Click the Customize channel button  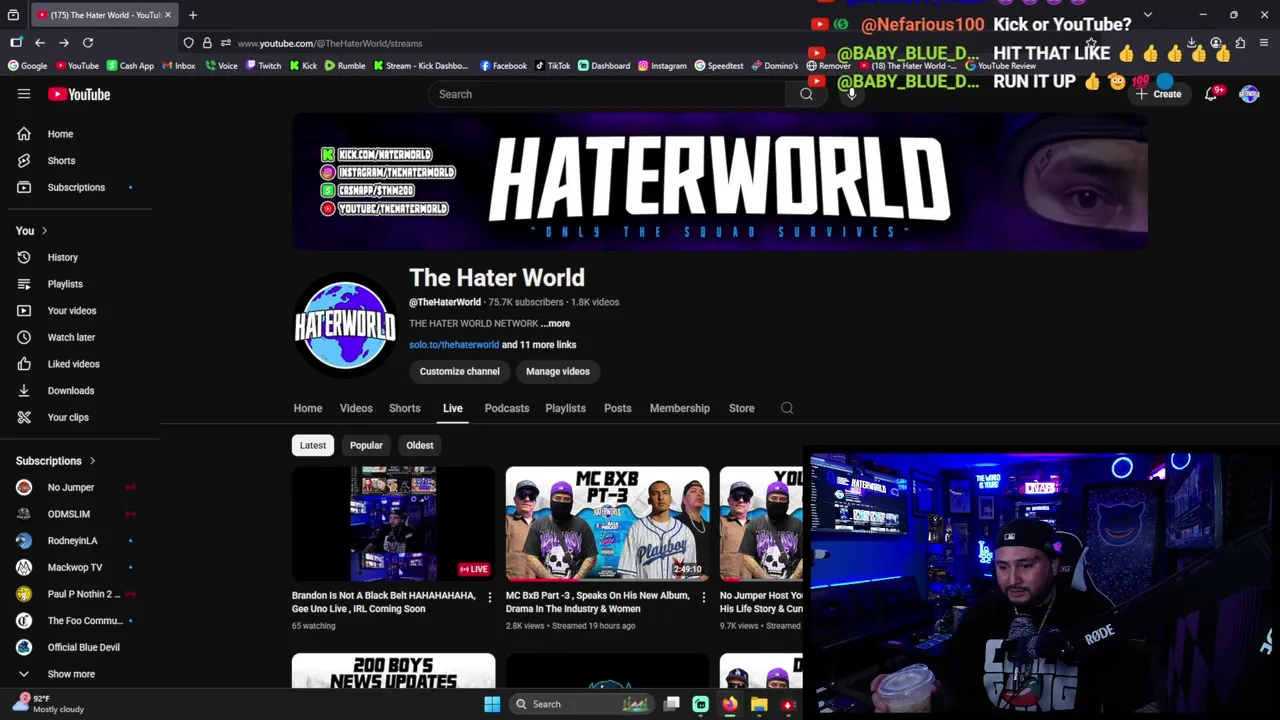click(460, 371)
